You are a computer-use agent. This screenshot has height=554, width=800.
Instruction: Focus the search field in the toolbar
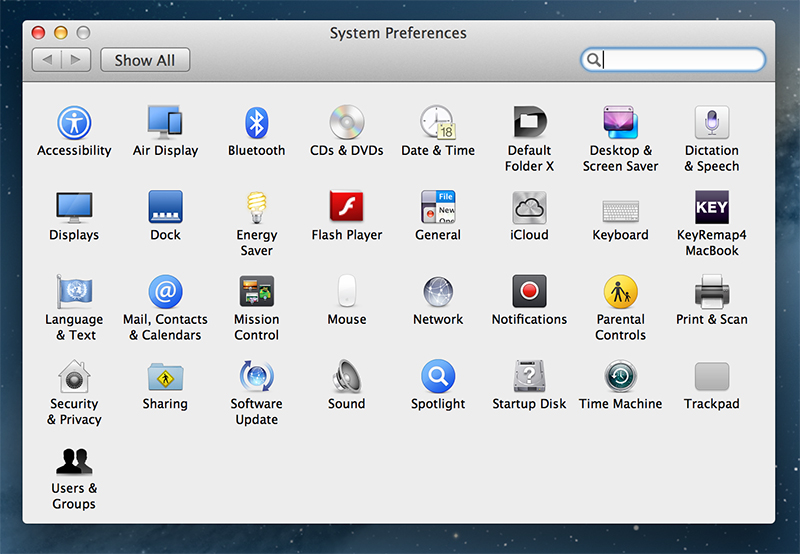tap(673, 60)
